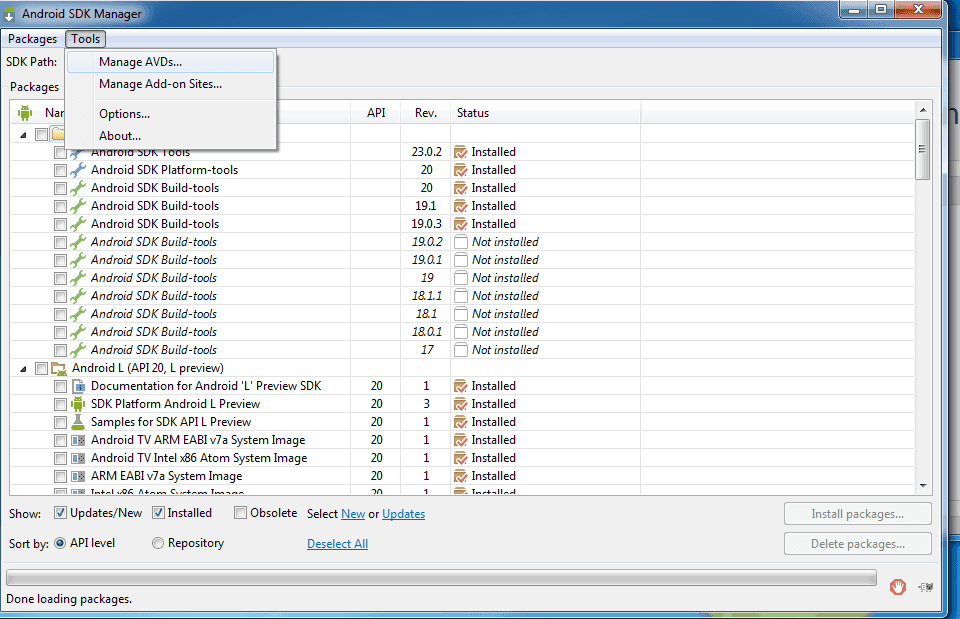Check the ARM EABI v7a System Image checkbox
Screen dimensions: 960x619
60,476
